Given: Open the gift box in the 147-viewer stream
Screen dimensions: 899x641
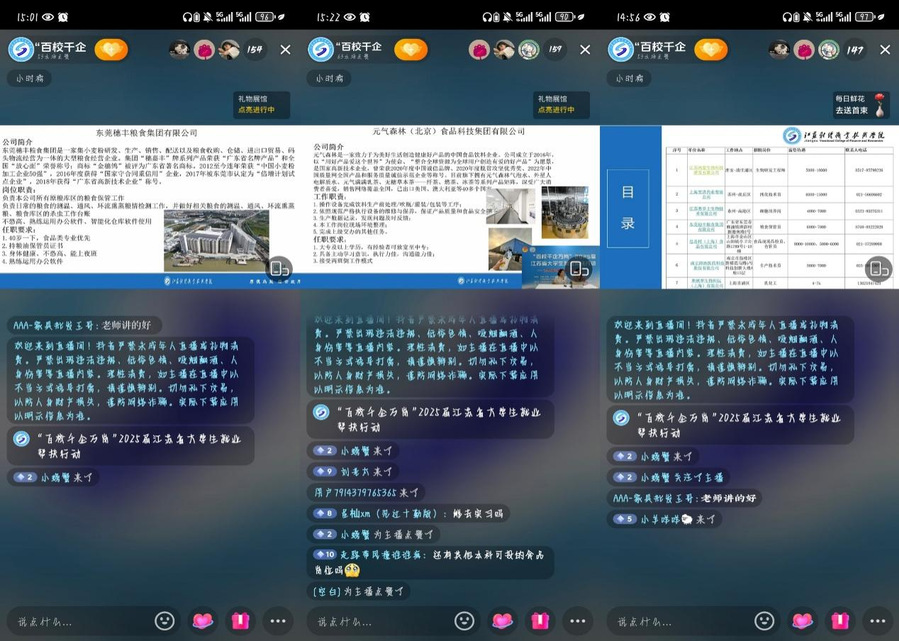Looking at the screenshot, I should (x=840, y=621).
